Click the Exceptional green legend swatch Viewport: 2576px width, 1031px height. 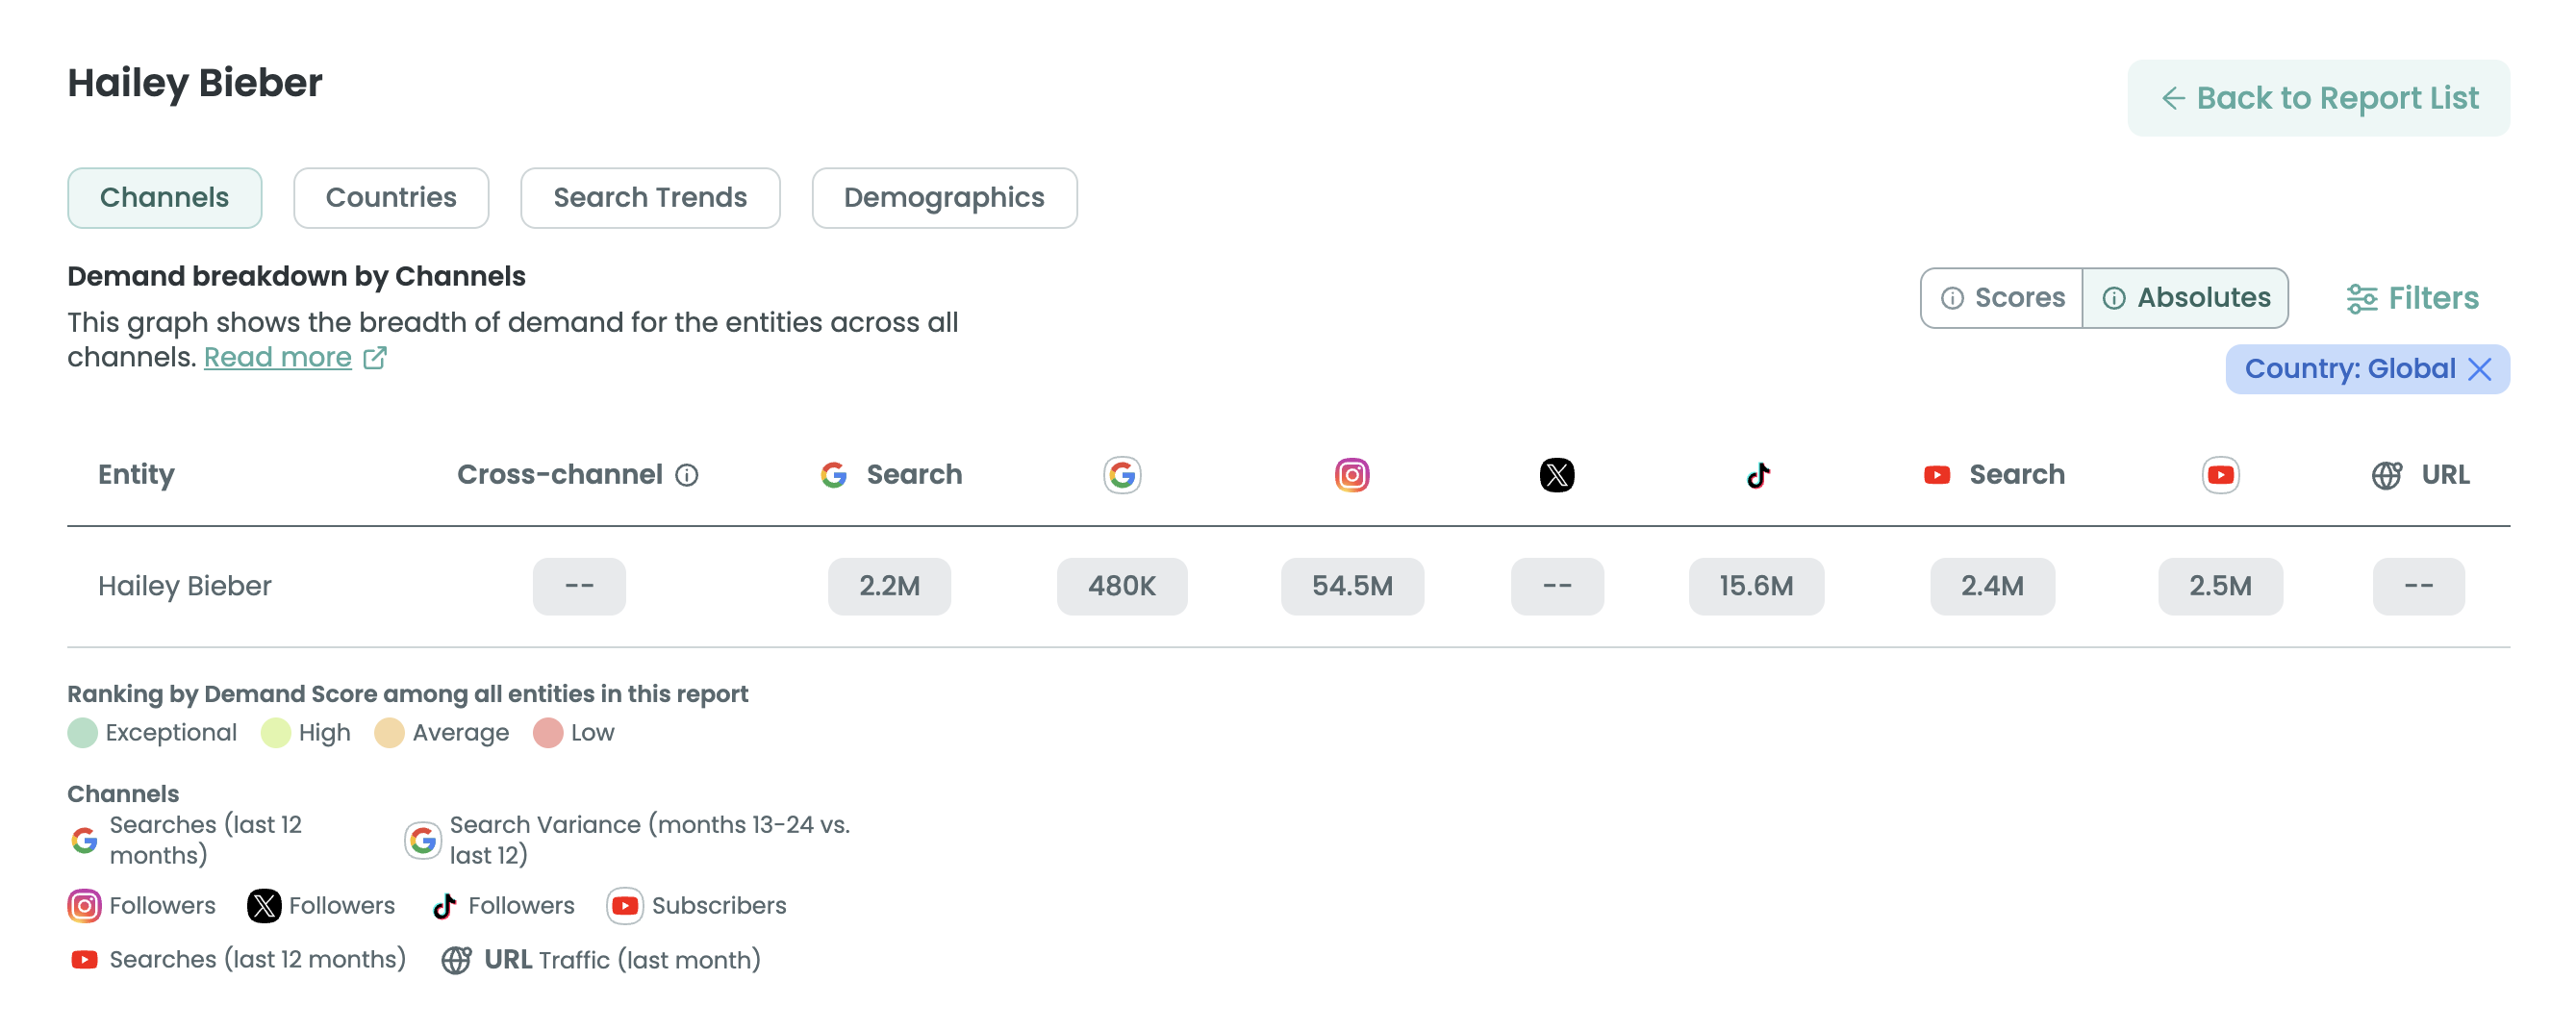click(82, 733)
